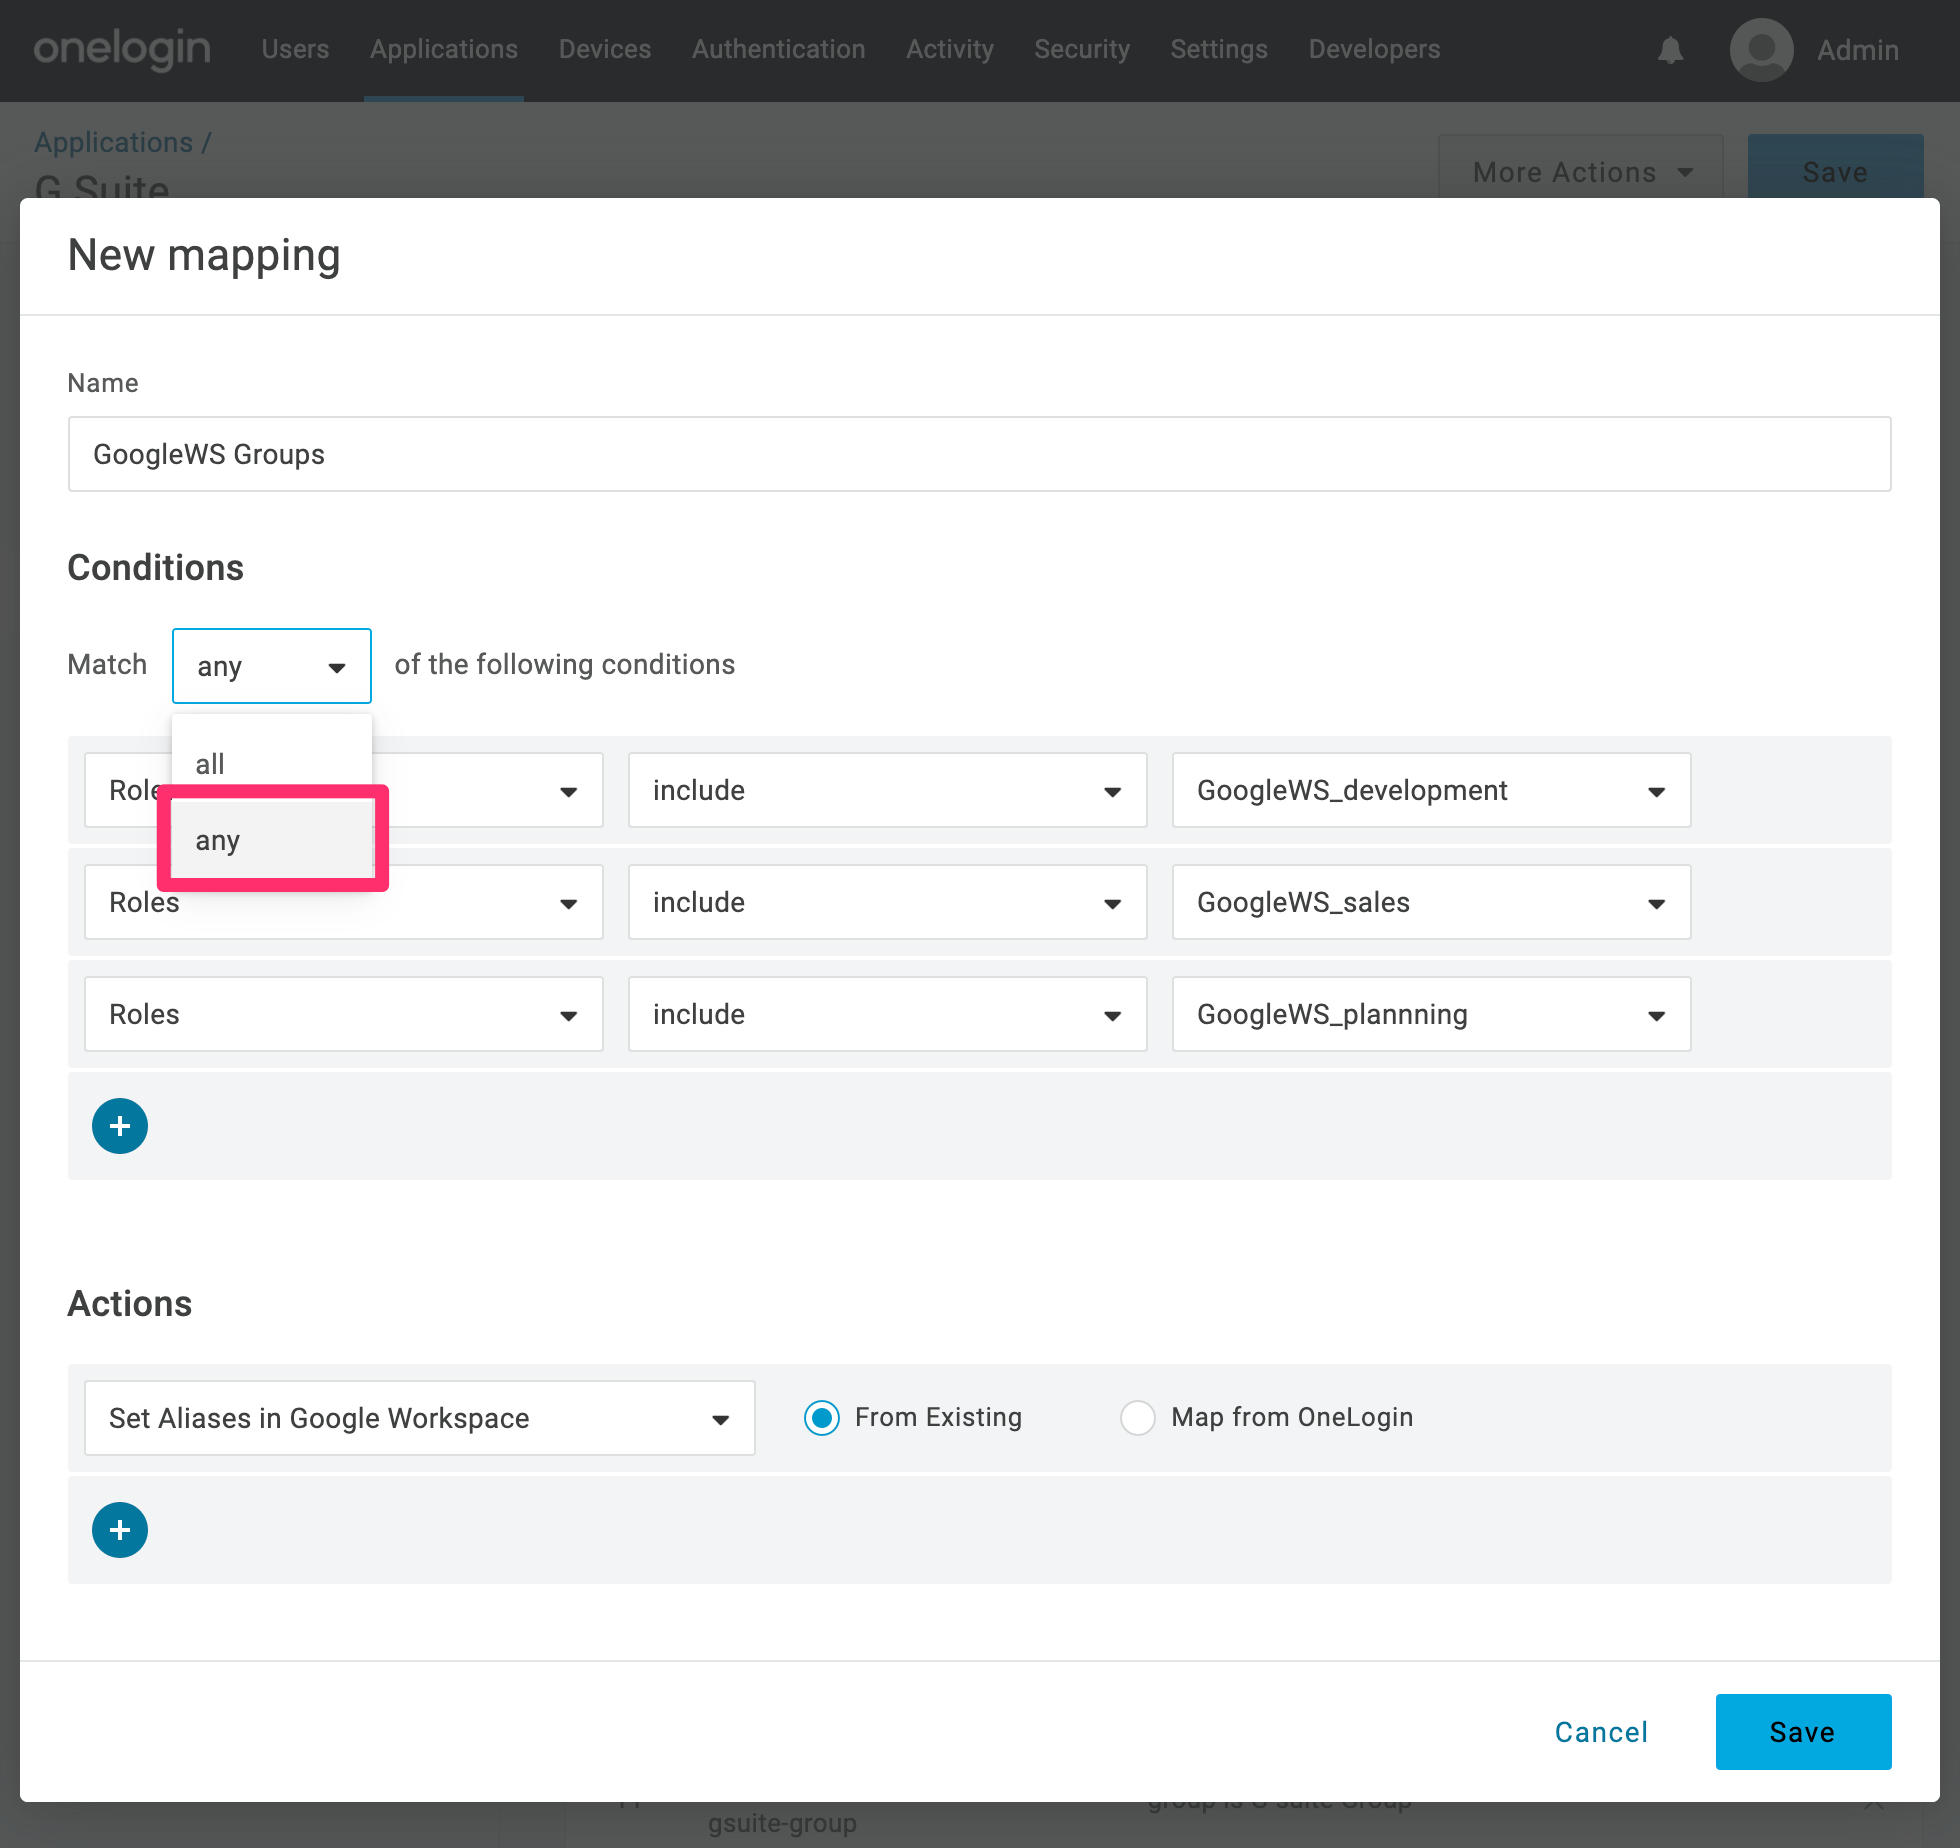Open the include dropdown for GoogleWS_plannning
The height and width of the screenshot is (1848, 1960).
[887, 1014]
